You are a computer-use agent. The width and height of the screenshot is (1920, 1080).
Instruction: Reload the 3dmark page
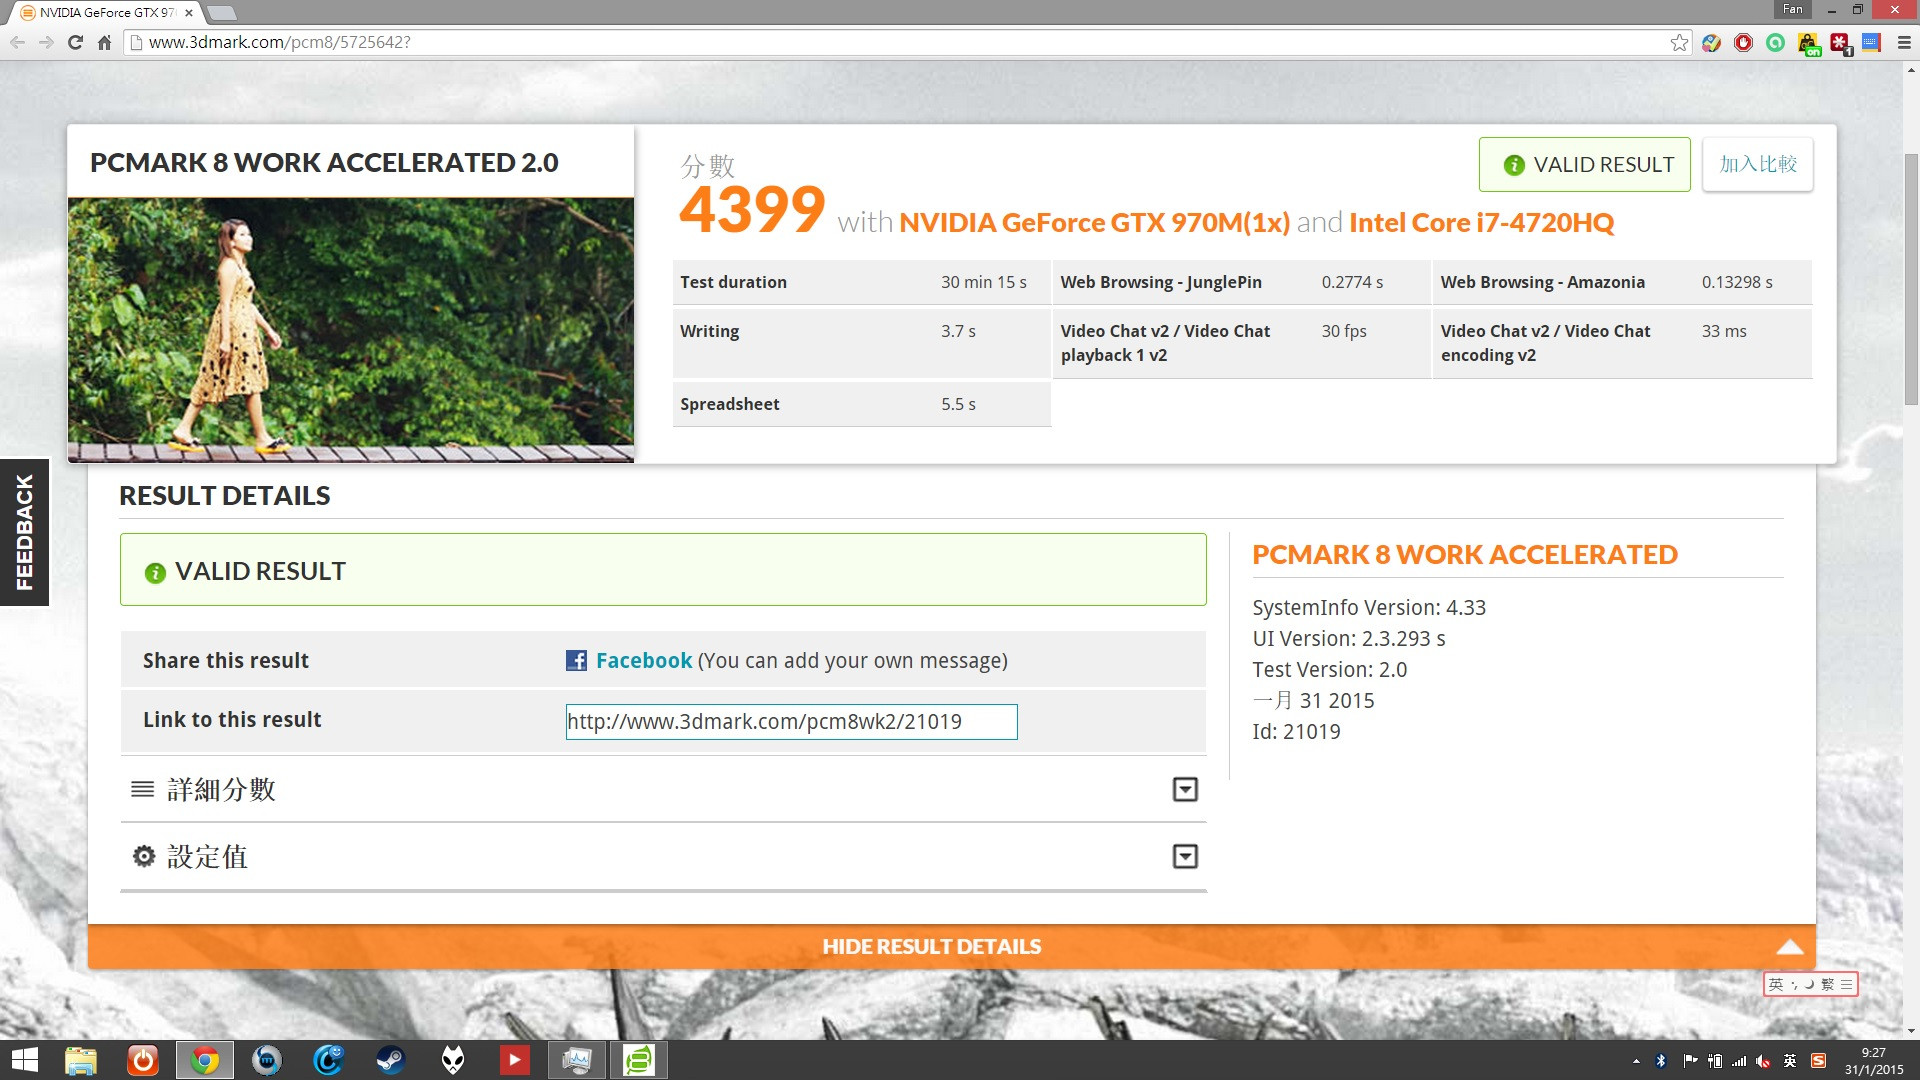pos(75,42)
